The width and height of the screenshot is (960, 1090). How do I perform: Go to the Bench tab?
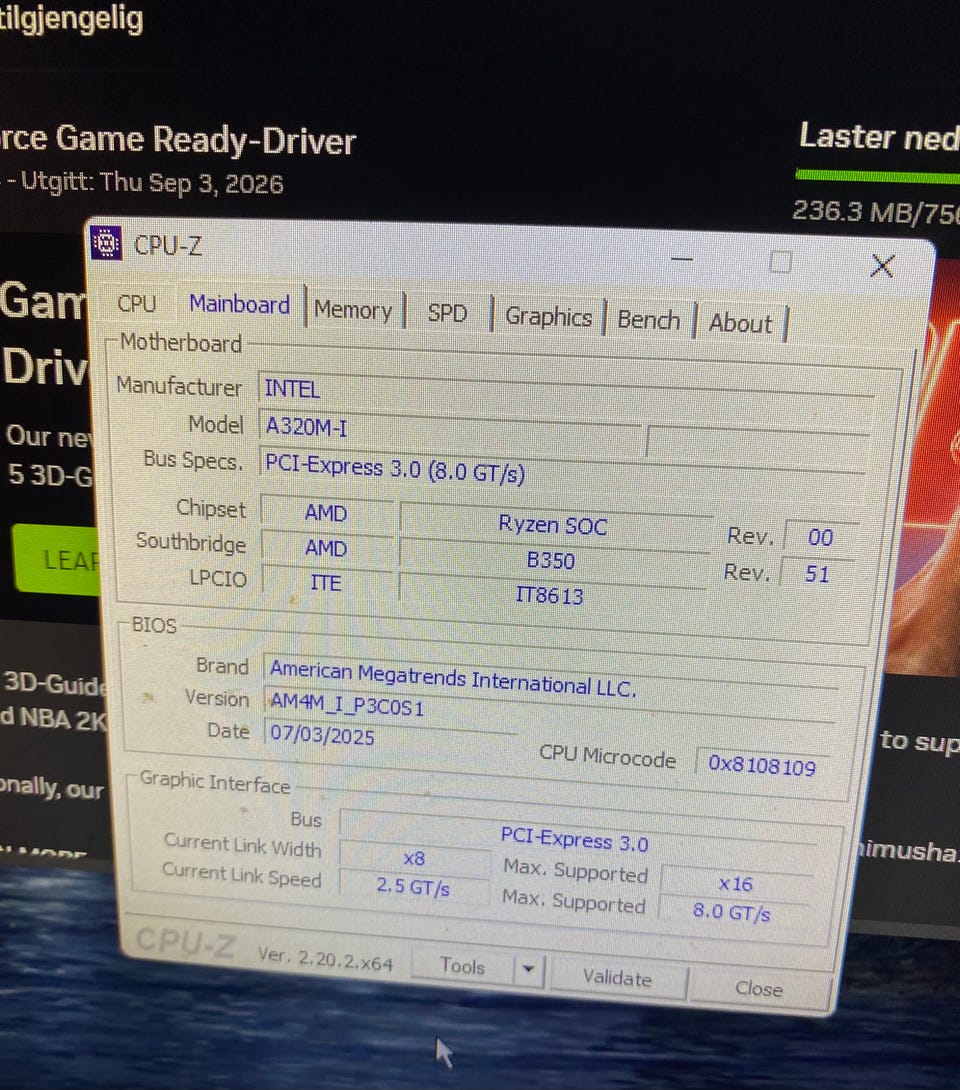pos(649,320)
